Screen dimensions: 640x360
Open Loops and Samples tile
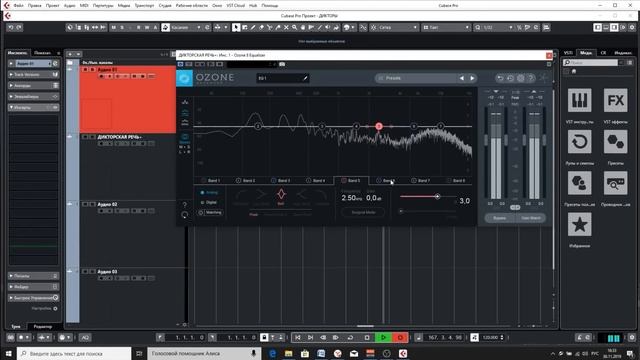coord(580,142)
